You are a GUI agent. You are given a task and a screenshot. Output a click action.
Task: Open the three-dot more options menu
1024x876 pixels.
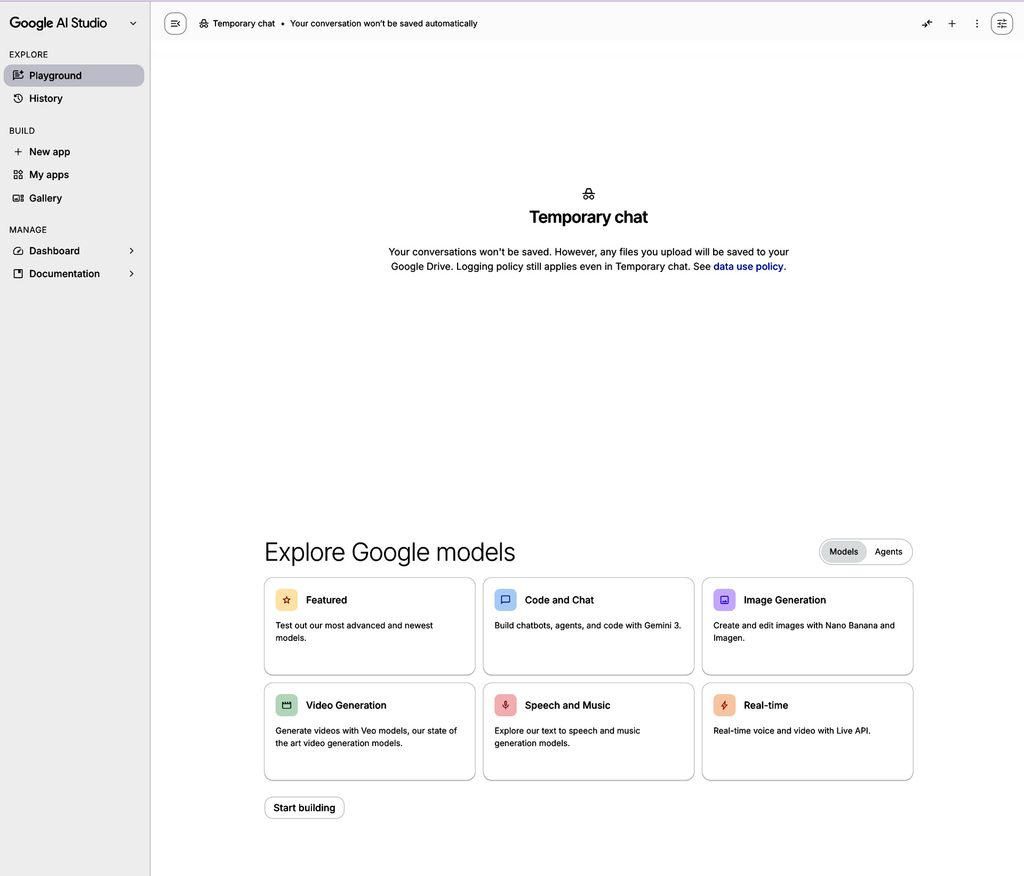(977, 24)
